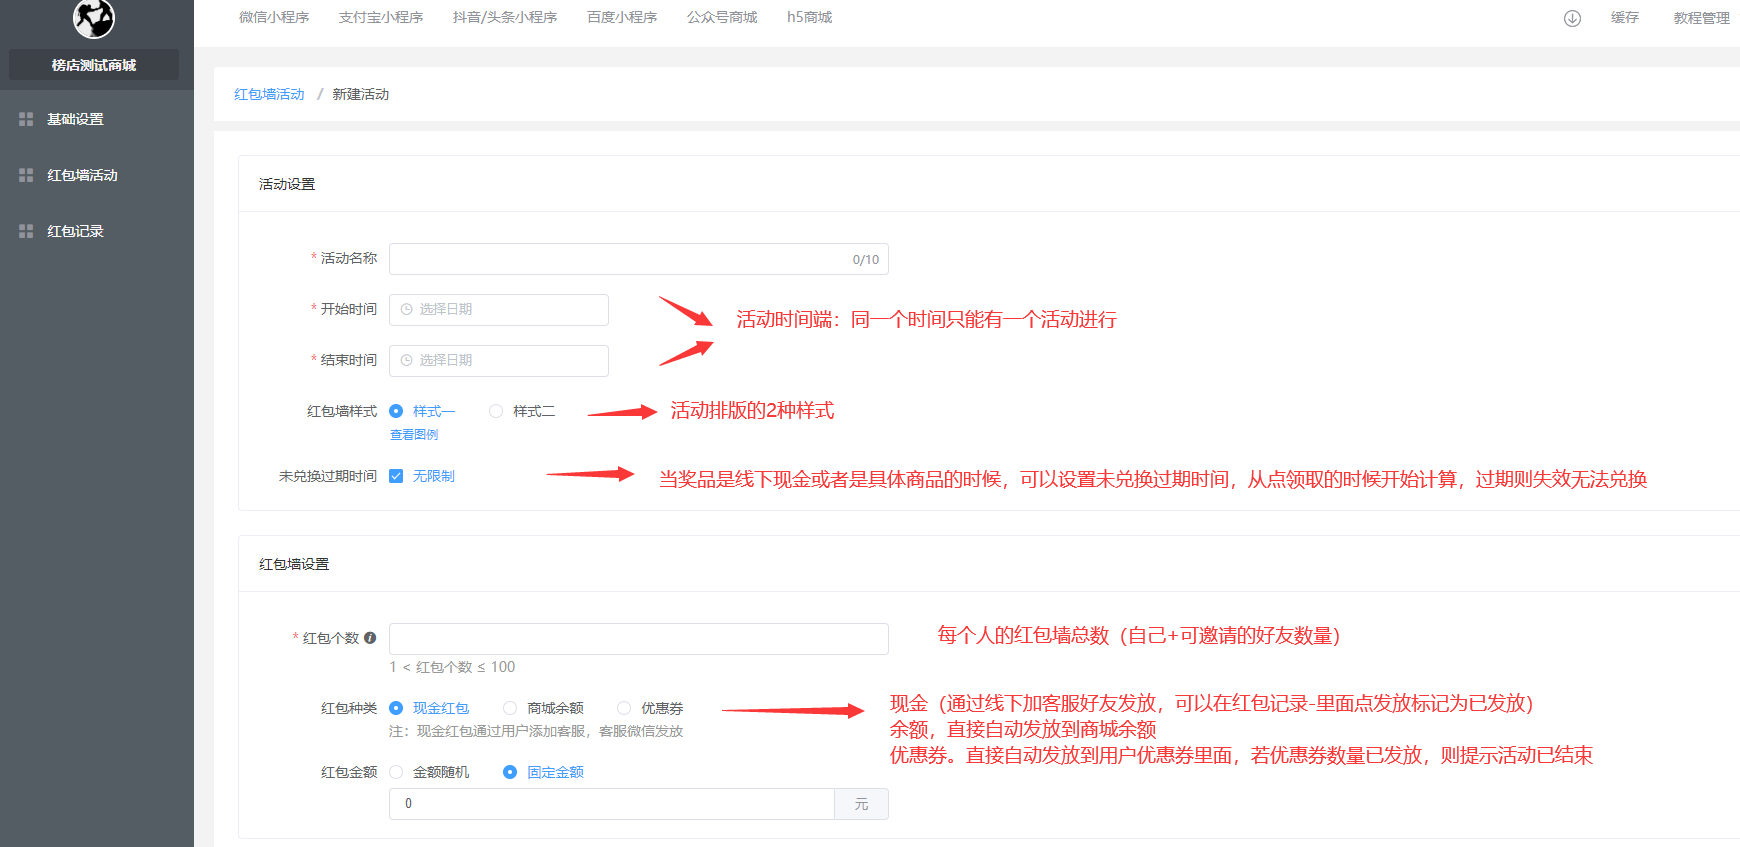1740x847 pixels.
Task: Click the info icon next to 红包个数
Action: pyautogui.click(x=370, y=638)
